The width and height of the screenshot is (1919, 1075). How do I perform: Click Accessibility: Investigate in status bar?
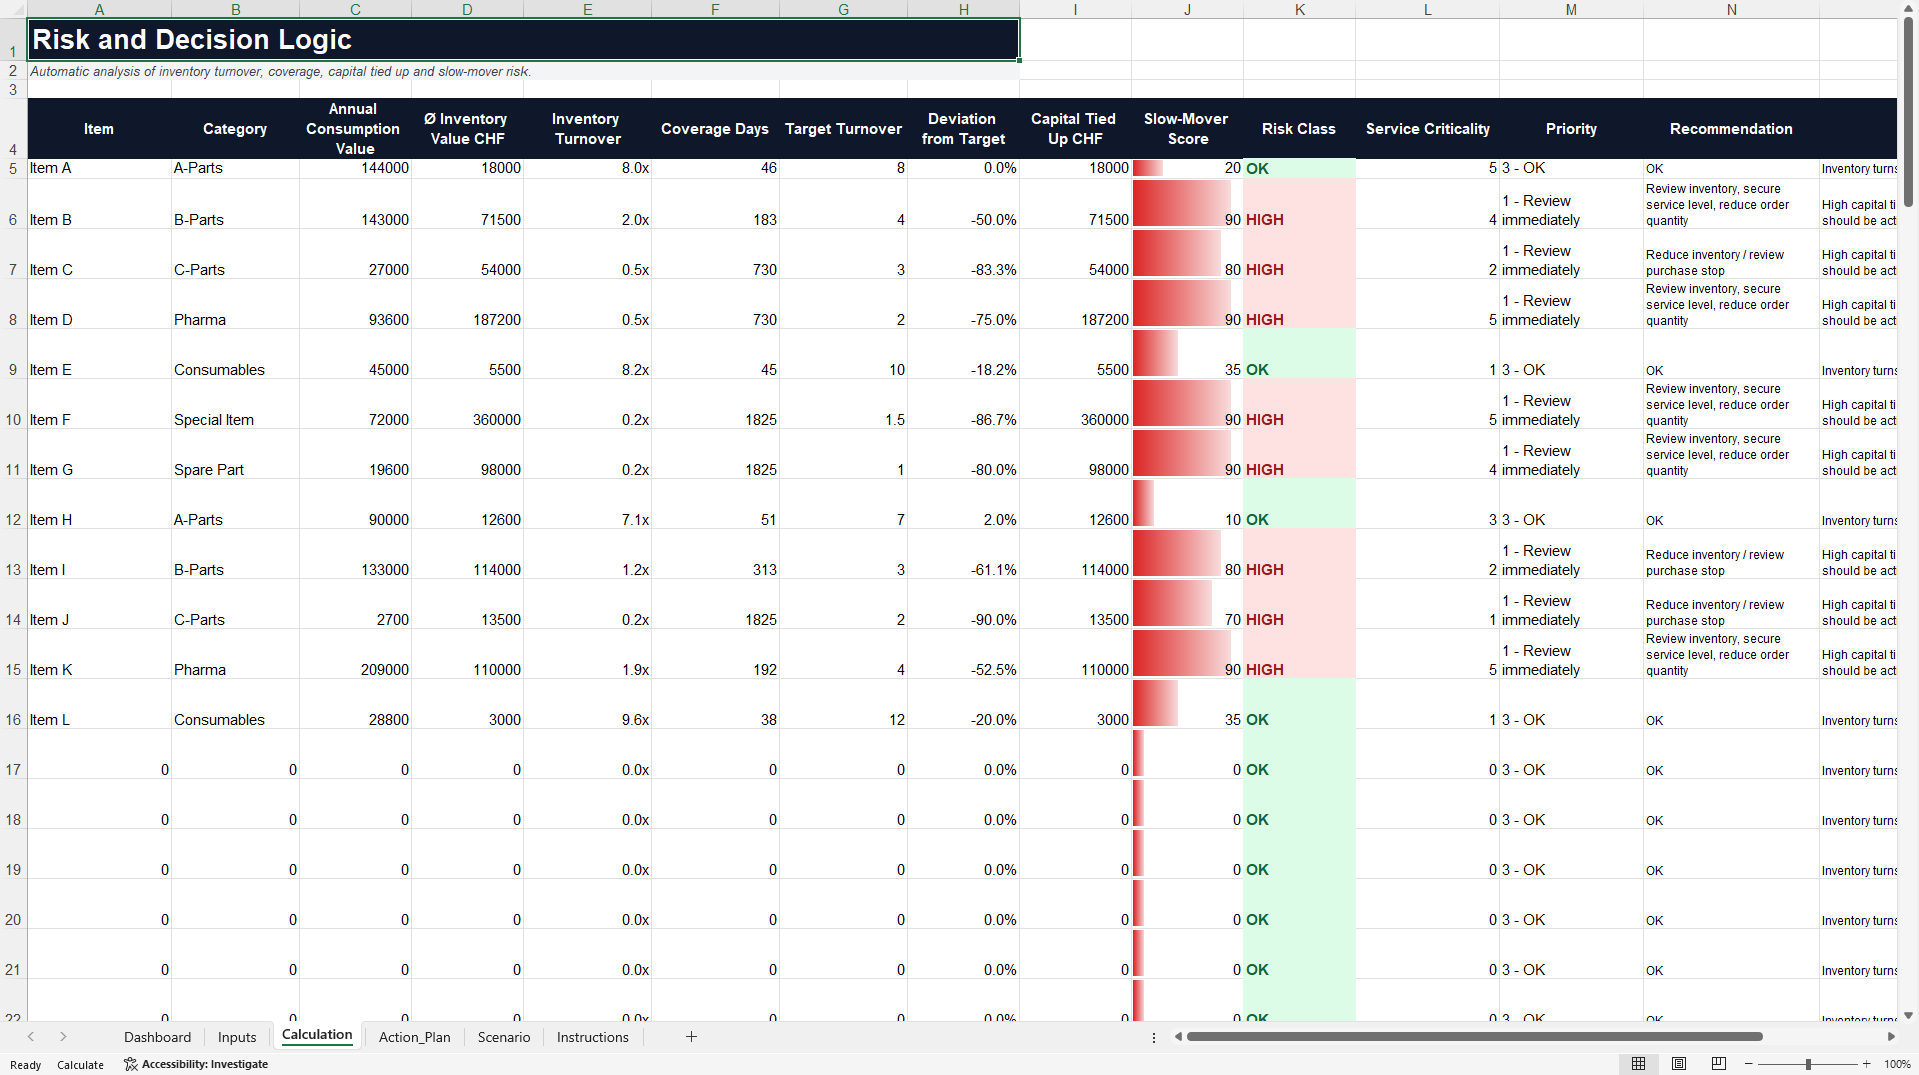coord(196,1064)
